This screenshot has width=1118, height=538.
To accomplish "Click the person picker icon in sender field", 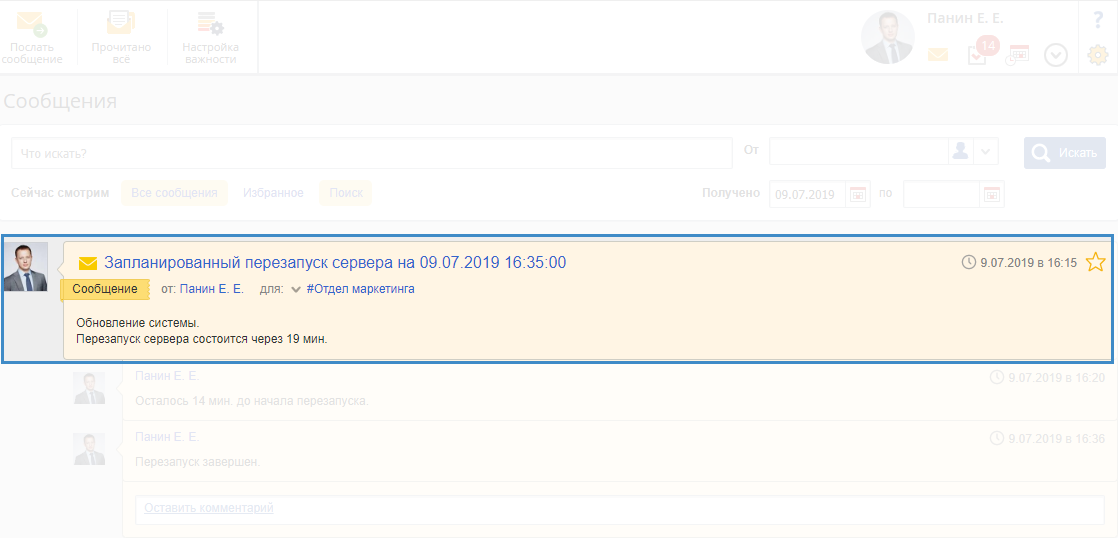I will click(960, 151).
